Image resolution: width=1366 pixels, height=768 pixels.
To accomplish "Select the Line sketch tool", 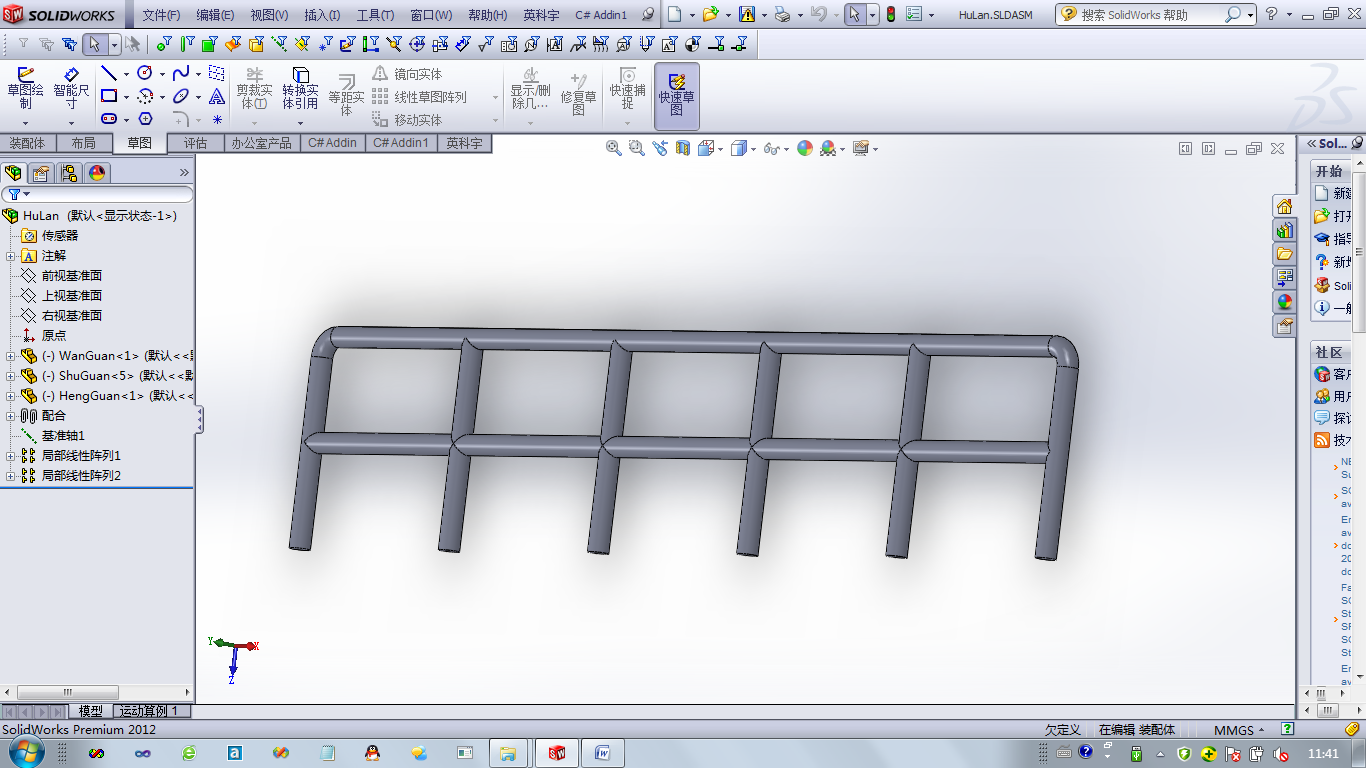I will 108,74.
